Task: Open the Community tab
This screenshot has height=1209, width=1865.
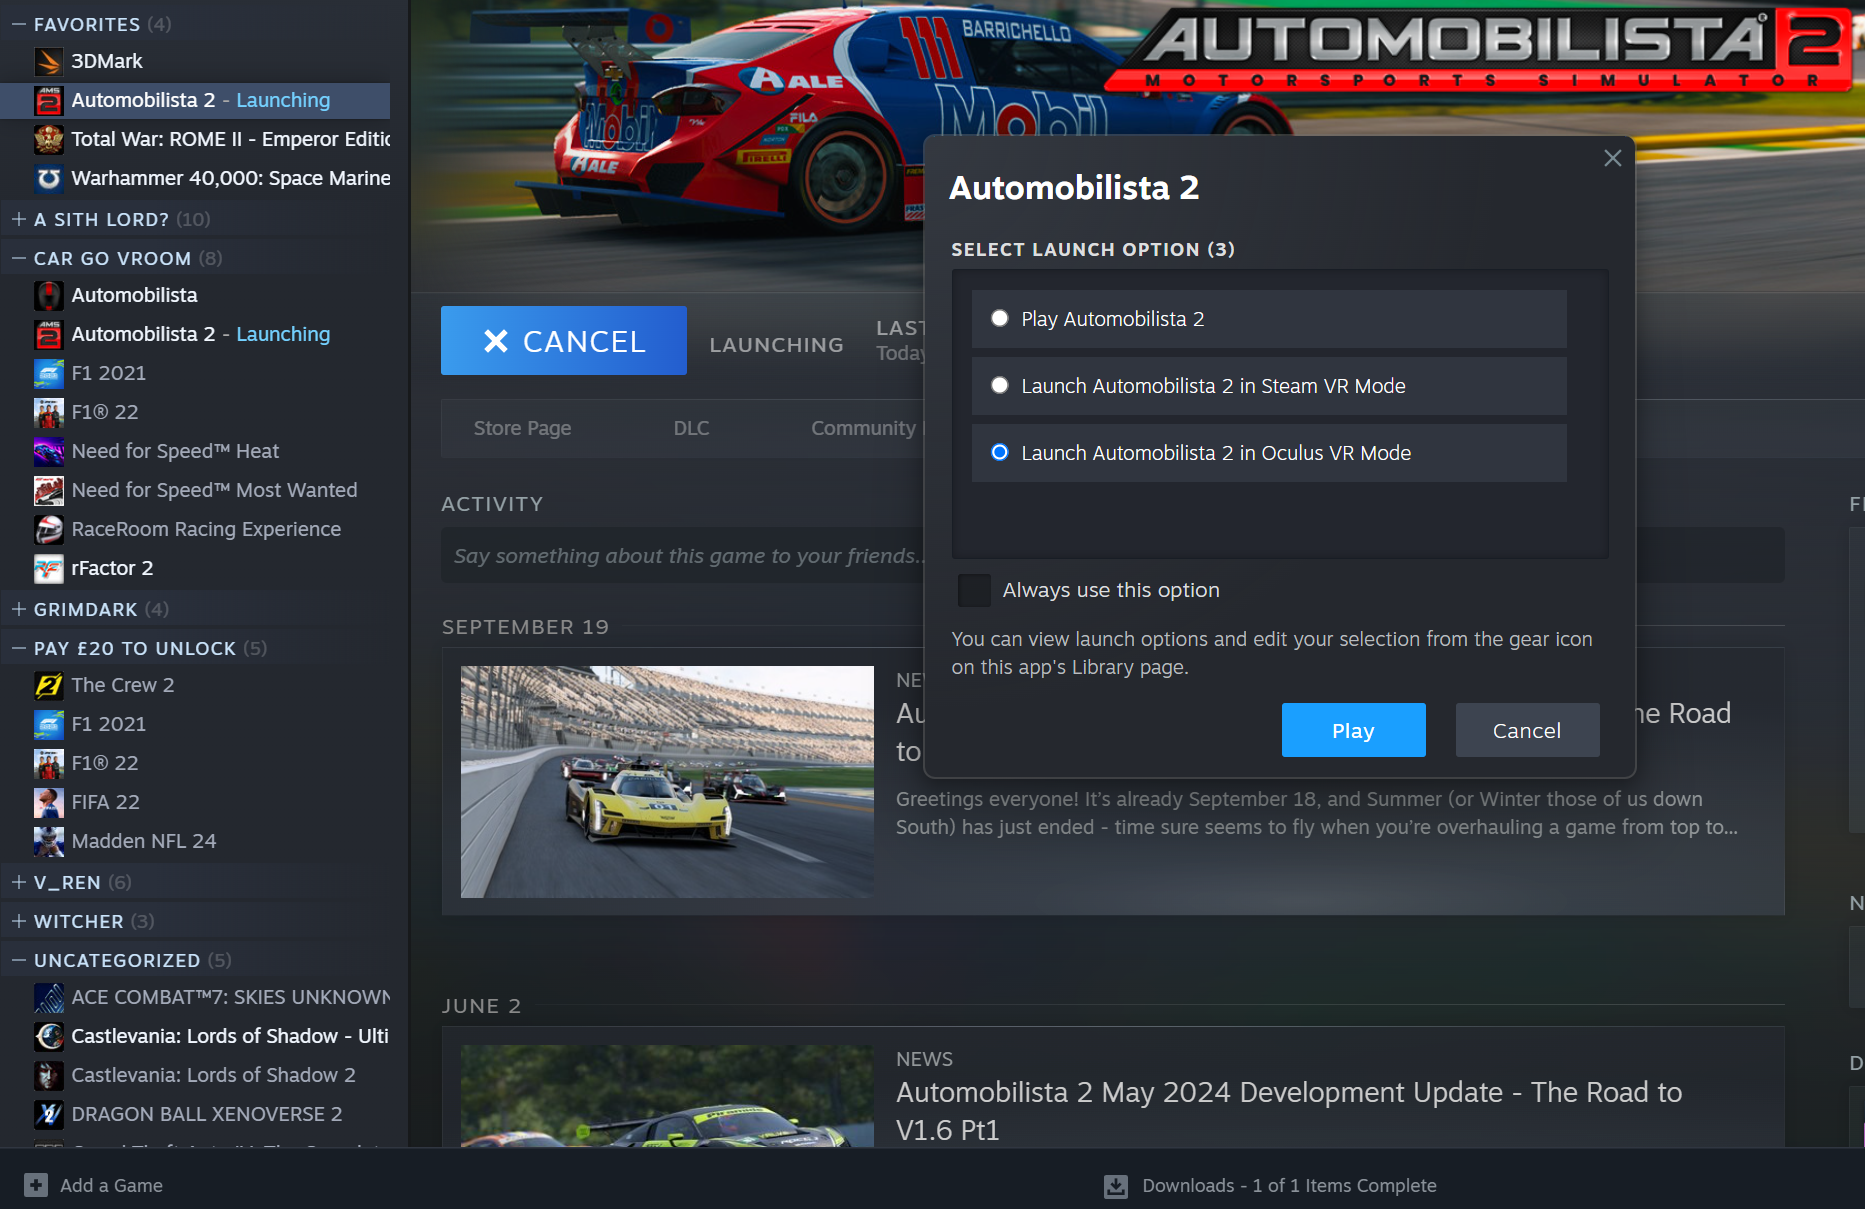Action: click(863, 428)
